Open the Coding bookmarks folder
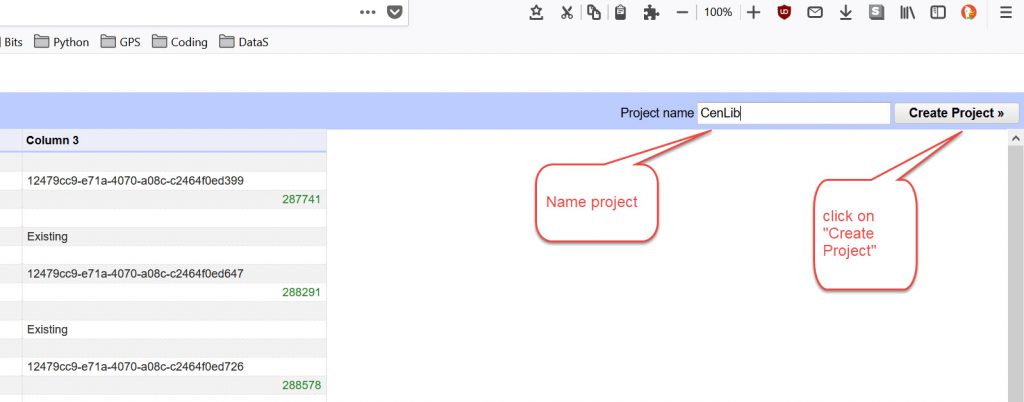1024x402 pixels. pyautogui.click(x=180, y=42)
